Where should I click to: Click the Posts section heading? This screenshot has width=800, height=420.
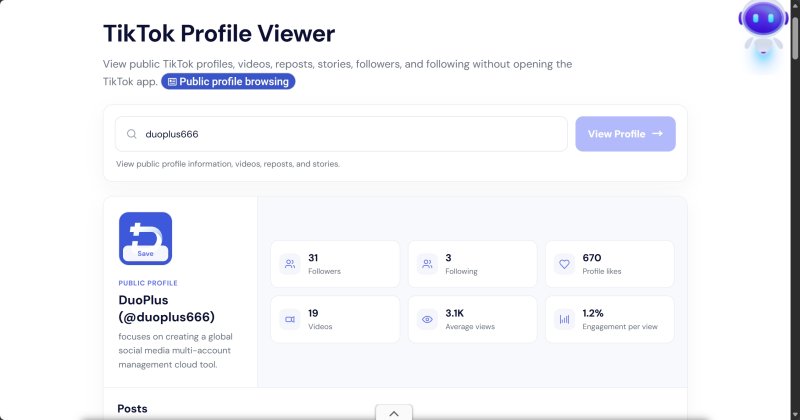click(132, 408)
